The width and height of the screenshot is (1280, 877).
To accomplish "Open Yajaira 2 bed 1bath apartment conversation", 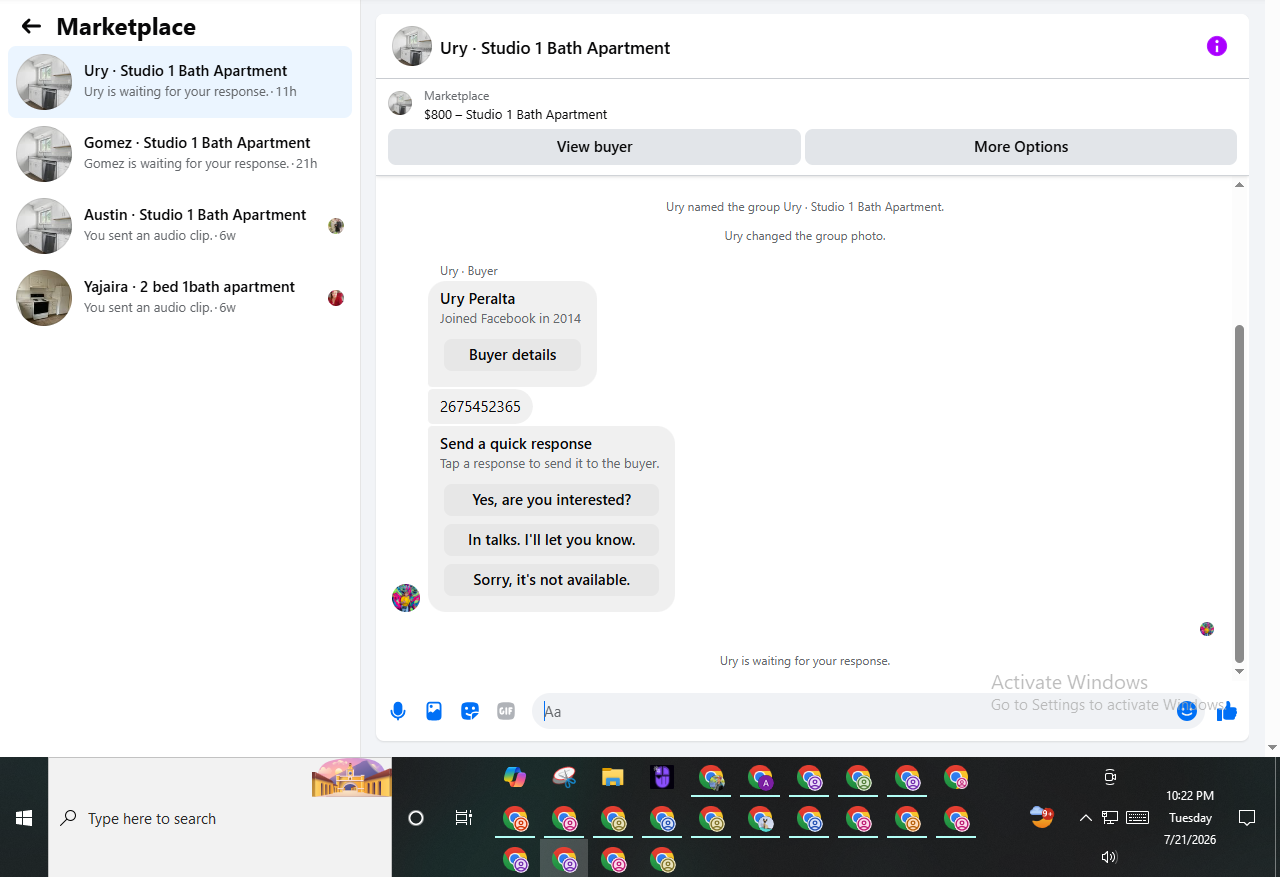I will 180,298.
